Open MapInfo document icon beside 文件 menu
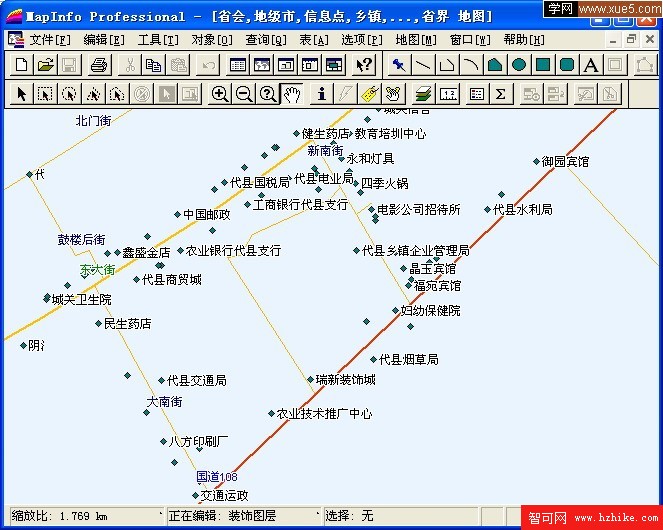 point(16,40)
